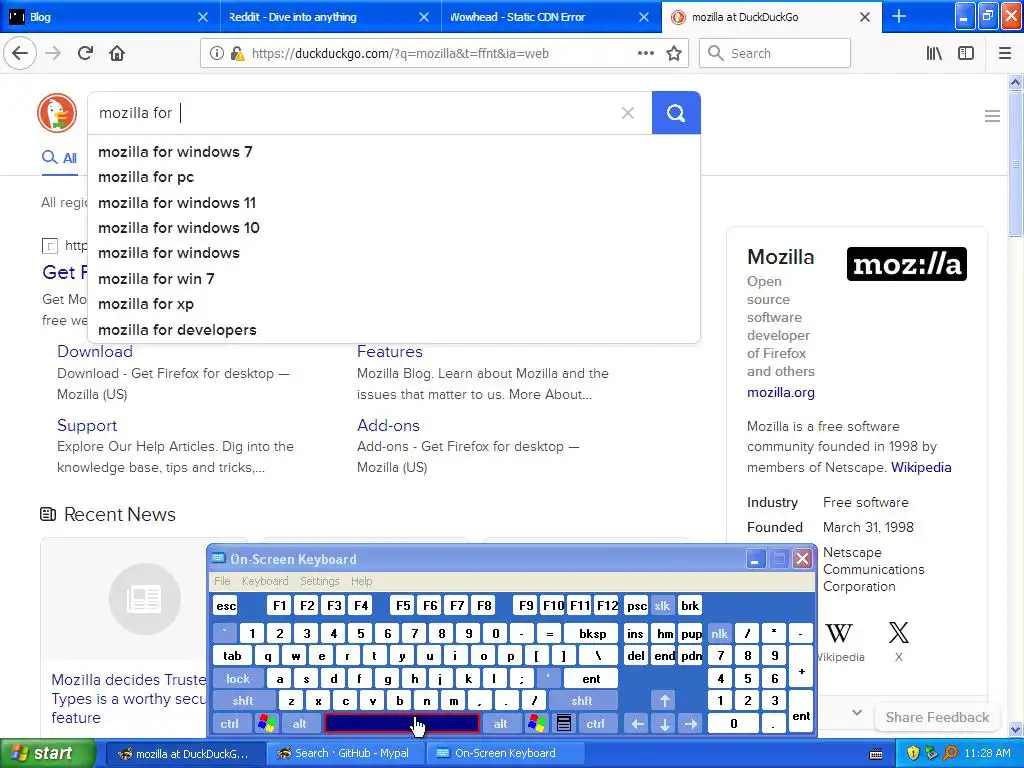Open the Add-ons sitelink

click(388, 425)
